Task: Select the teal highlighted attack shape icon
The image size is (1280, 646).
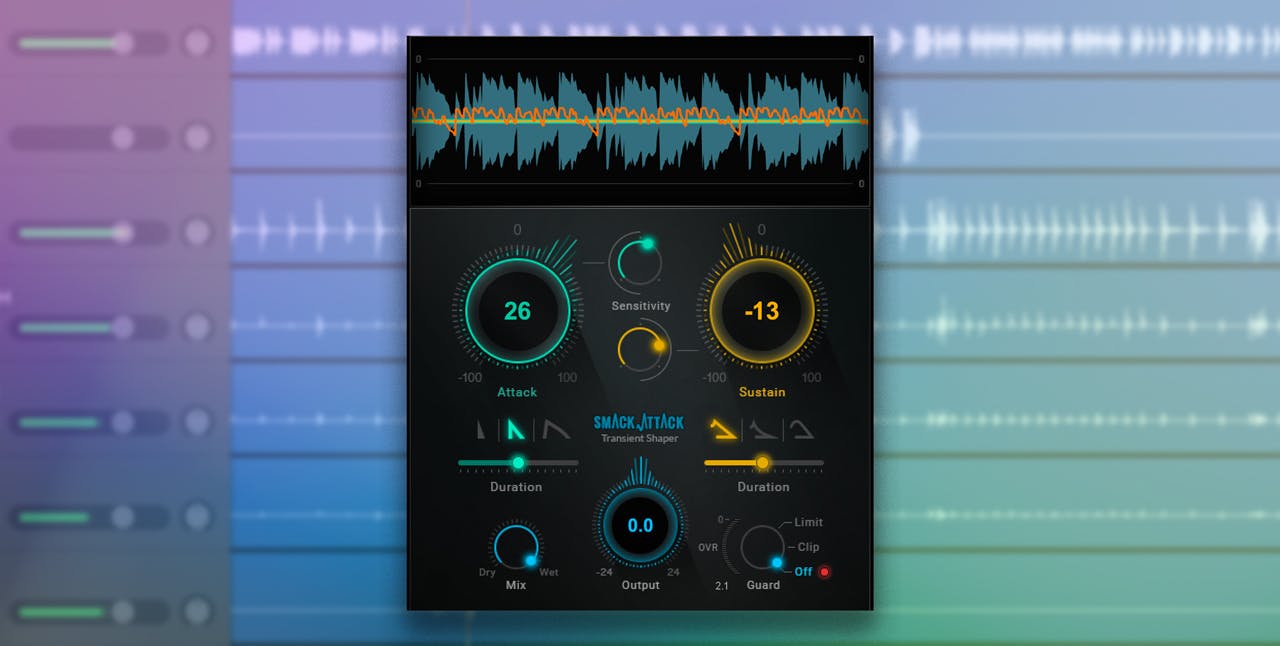Action: point(516,429)
